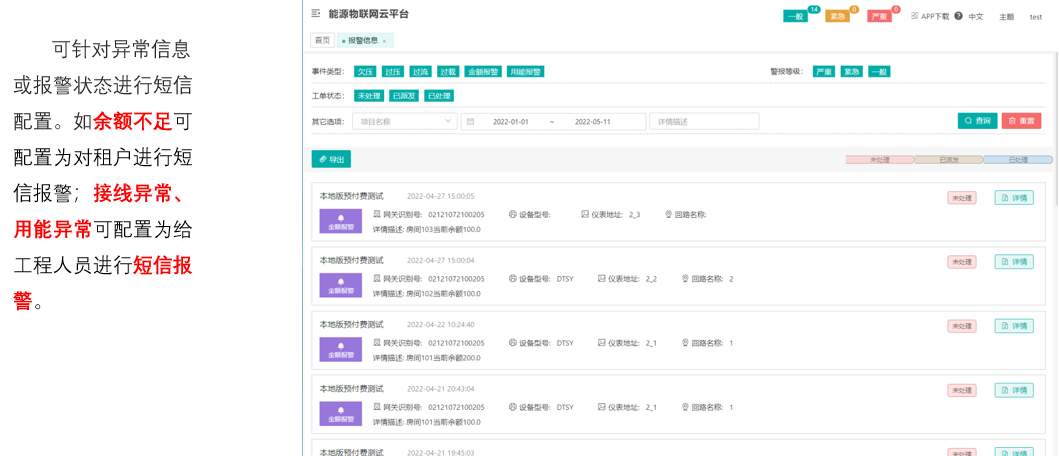Open the 严重 alarm counter badge

point(881,16)
